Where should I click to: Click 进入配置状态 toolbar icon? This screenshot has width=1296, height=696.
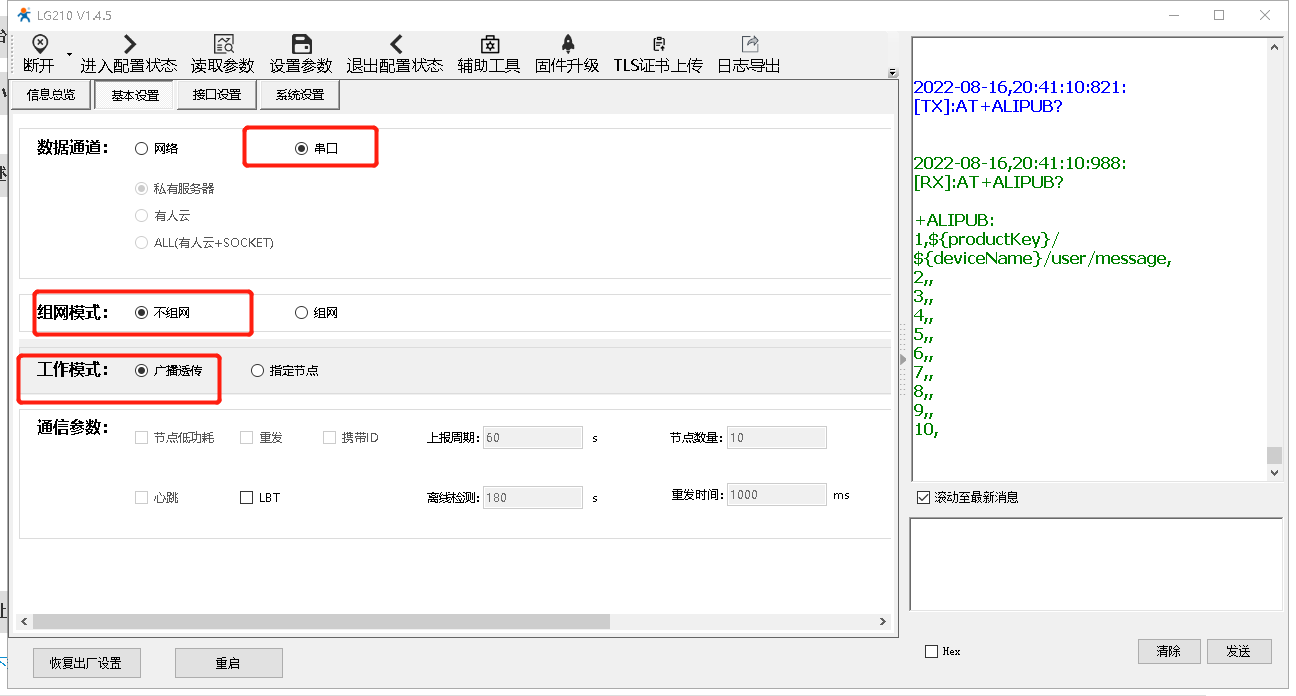(x=128, y=44)
